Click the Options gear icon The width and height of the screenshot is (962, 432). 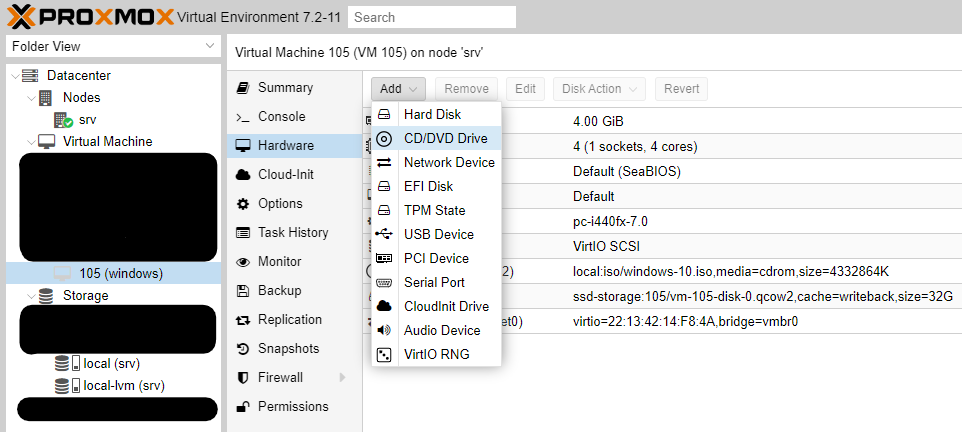[x=243, y=204]
